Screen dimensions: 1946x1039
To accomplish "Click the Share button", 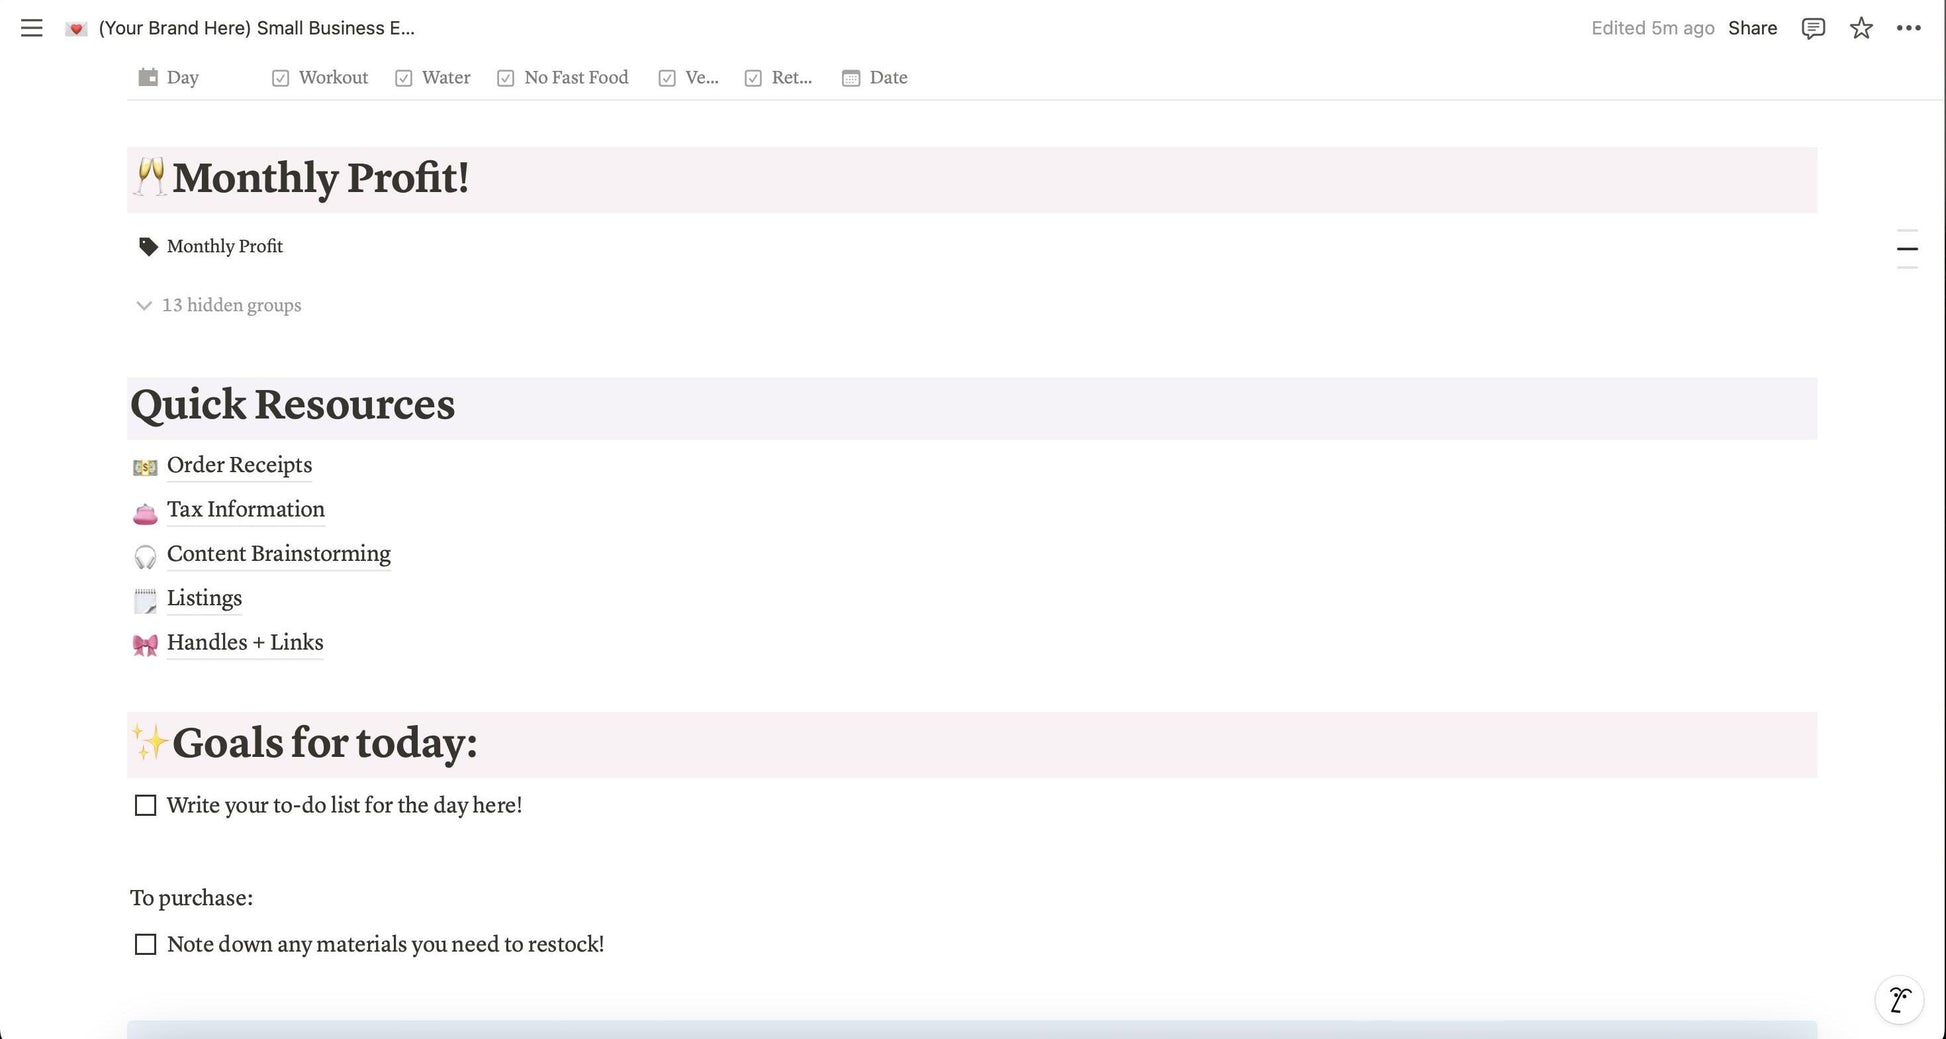I will coord(1752,28).
